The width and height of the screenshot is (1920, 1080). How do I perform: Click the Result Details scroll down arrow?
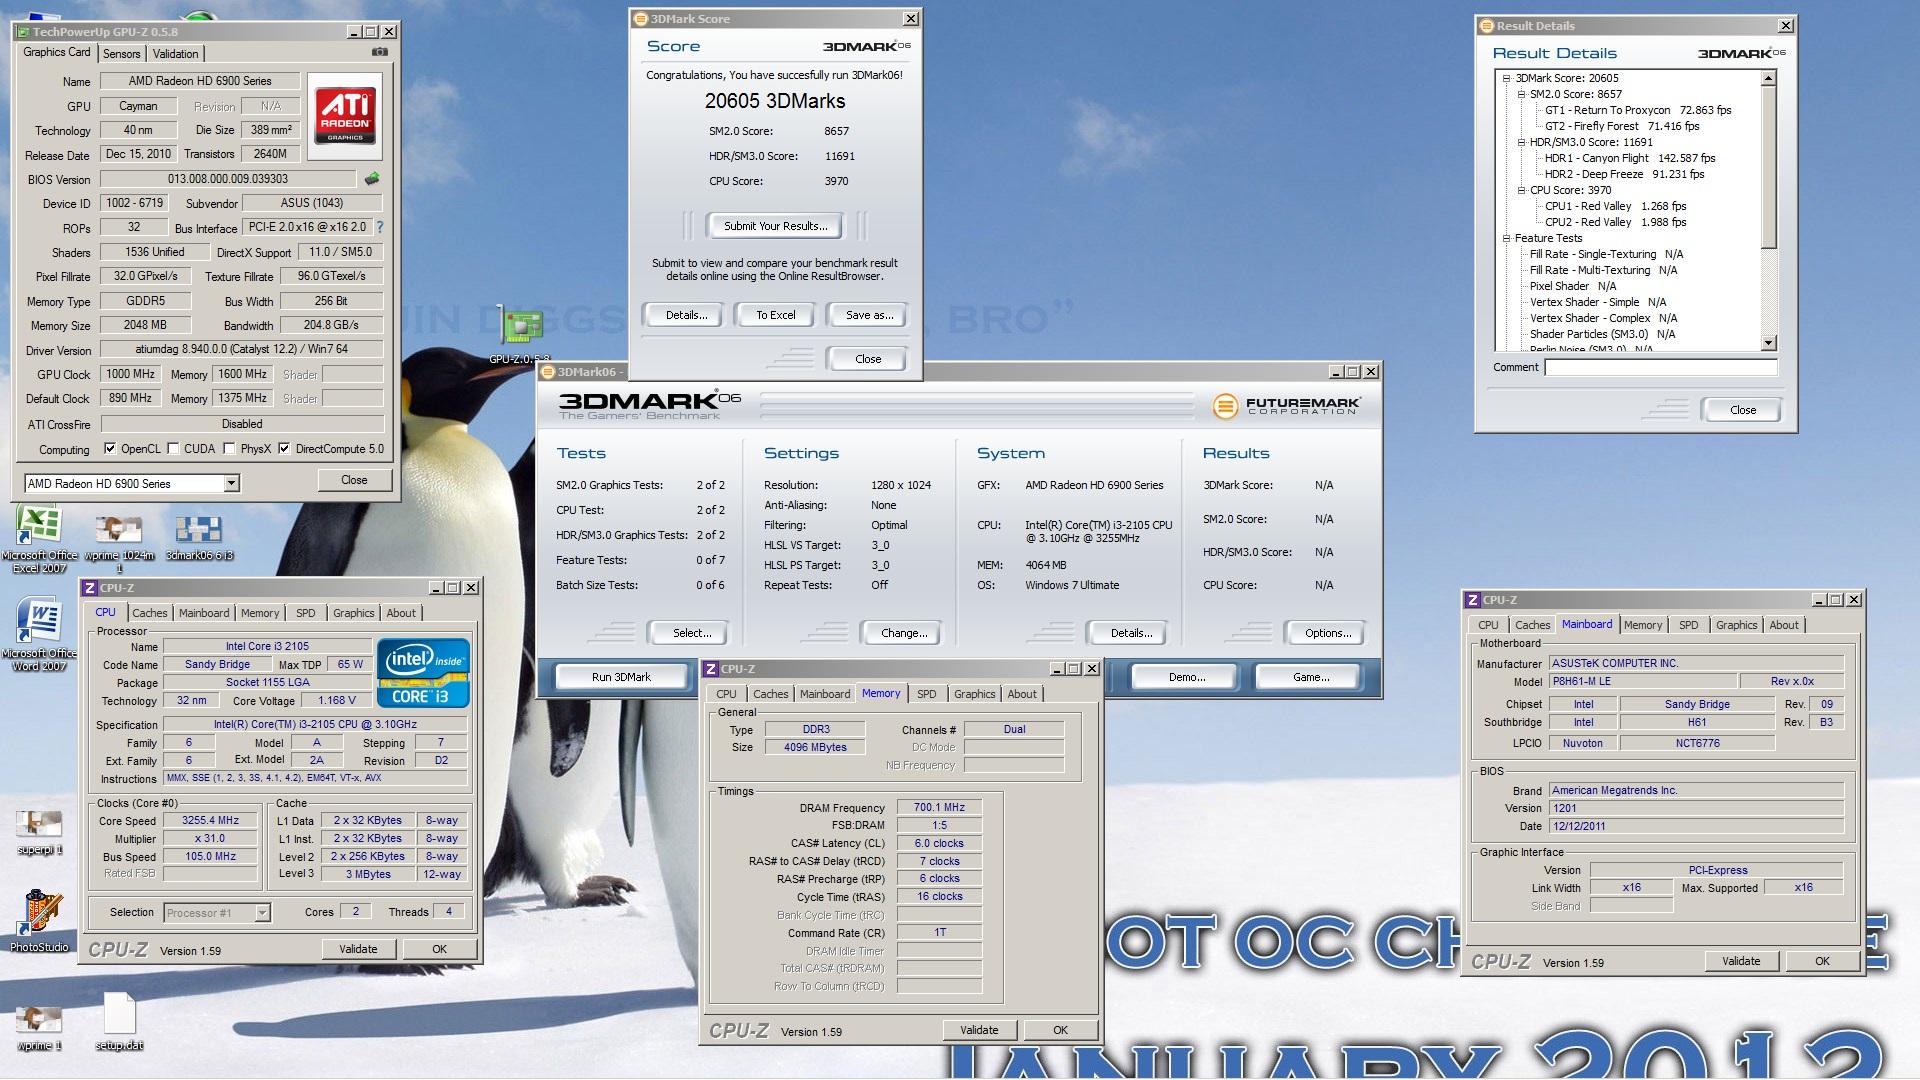(1768, 343)
